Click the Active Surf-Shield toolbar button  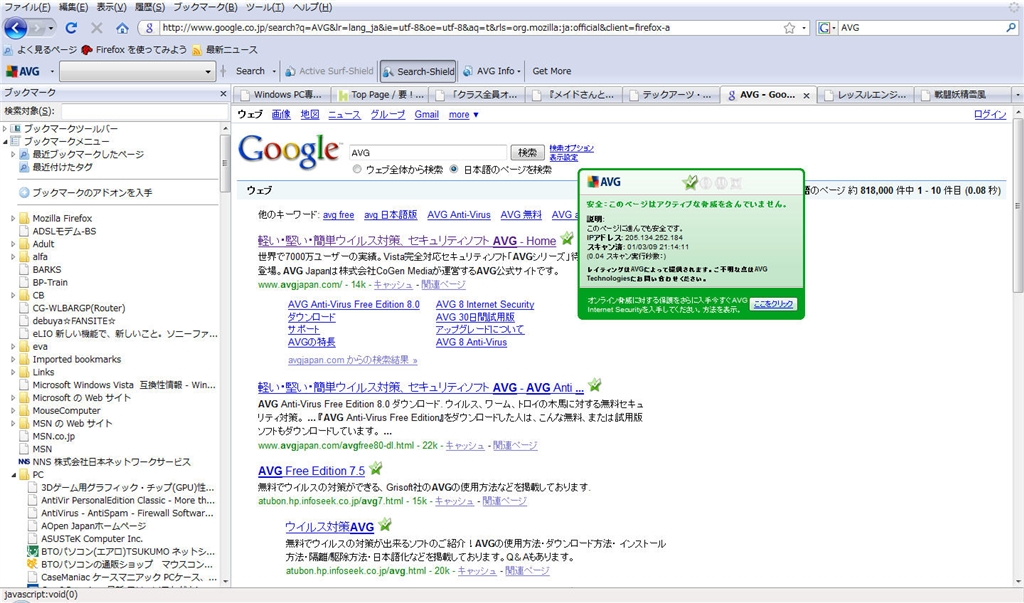click(x=329, y=71)
